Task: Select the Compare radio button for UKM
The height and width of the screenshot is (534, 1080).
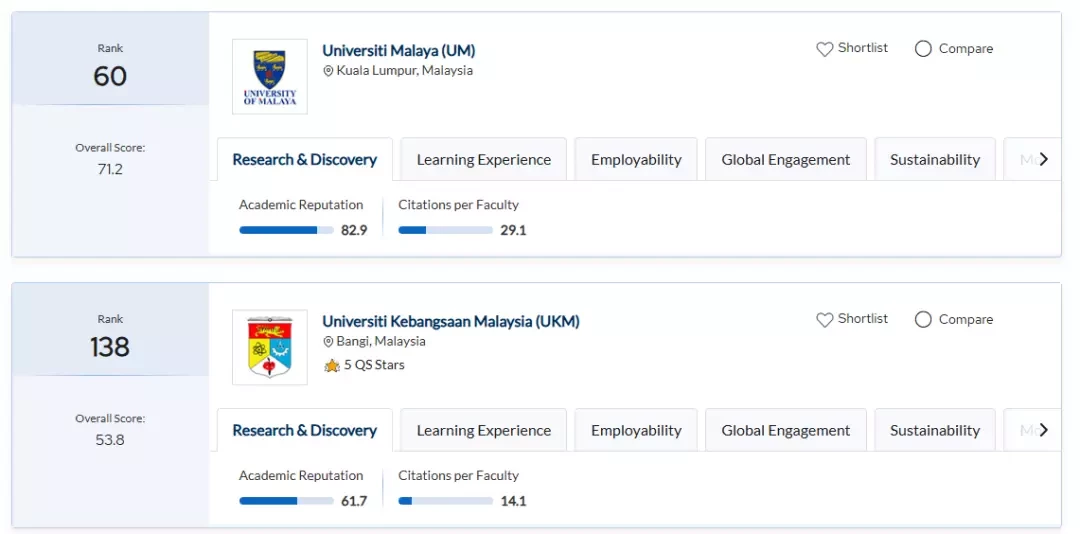Action: 923,320
